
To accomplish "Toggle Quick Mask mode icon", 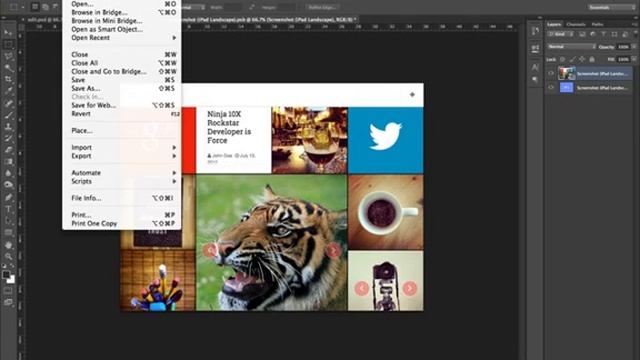I will coord(9,291).
